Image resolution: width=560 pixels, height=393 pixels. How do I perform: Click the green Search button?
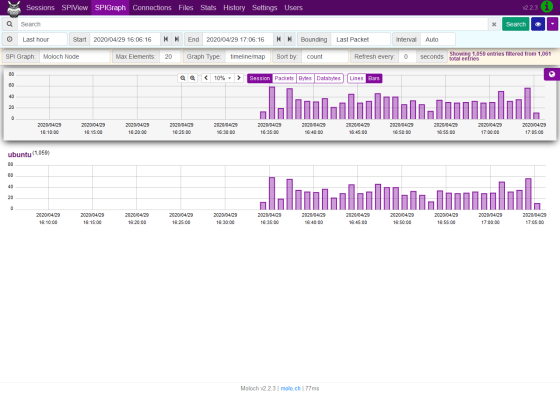coord(516,24)
